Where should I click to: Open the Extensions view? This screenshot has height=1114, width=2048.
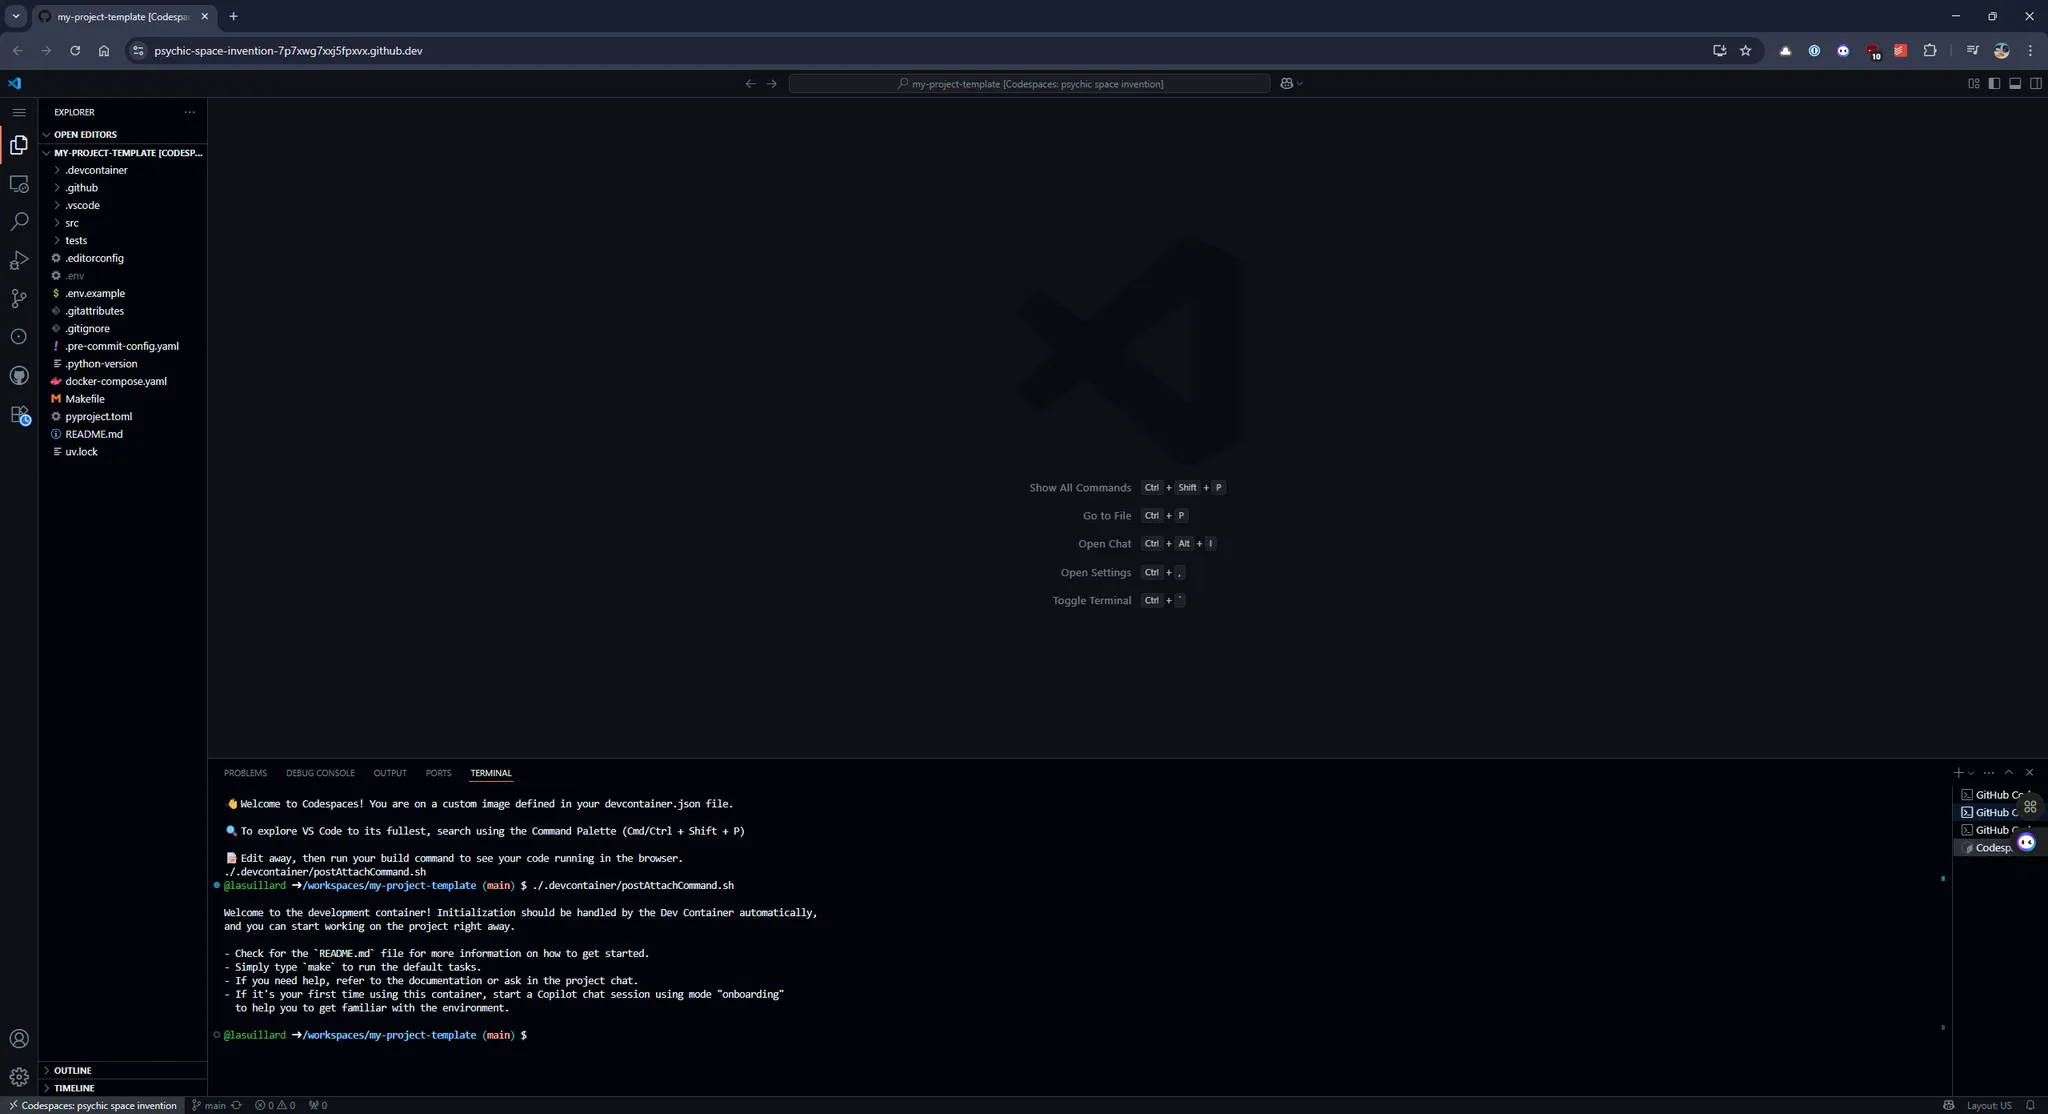(19, 415)
